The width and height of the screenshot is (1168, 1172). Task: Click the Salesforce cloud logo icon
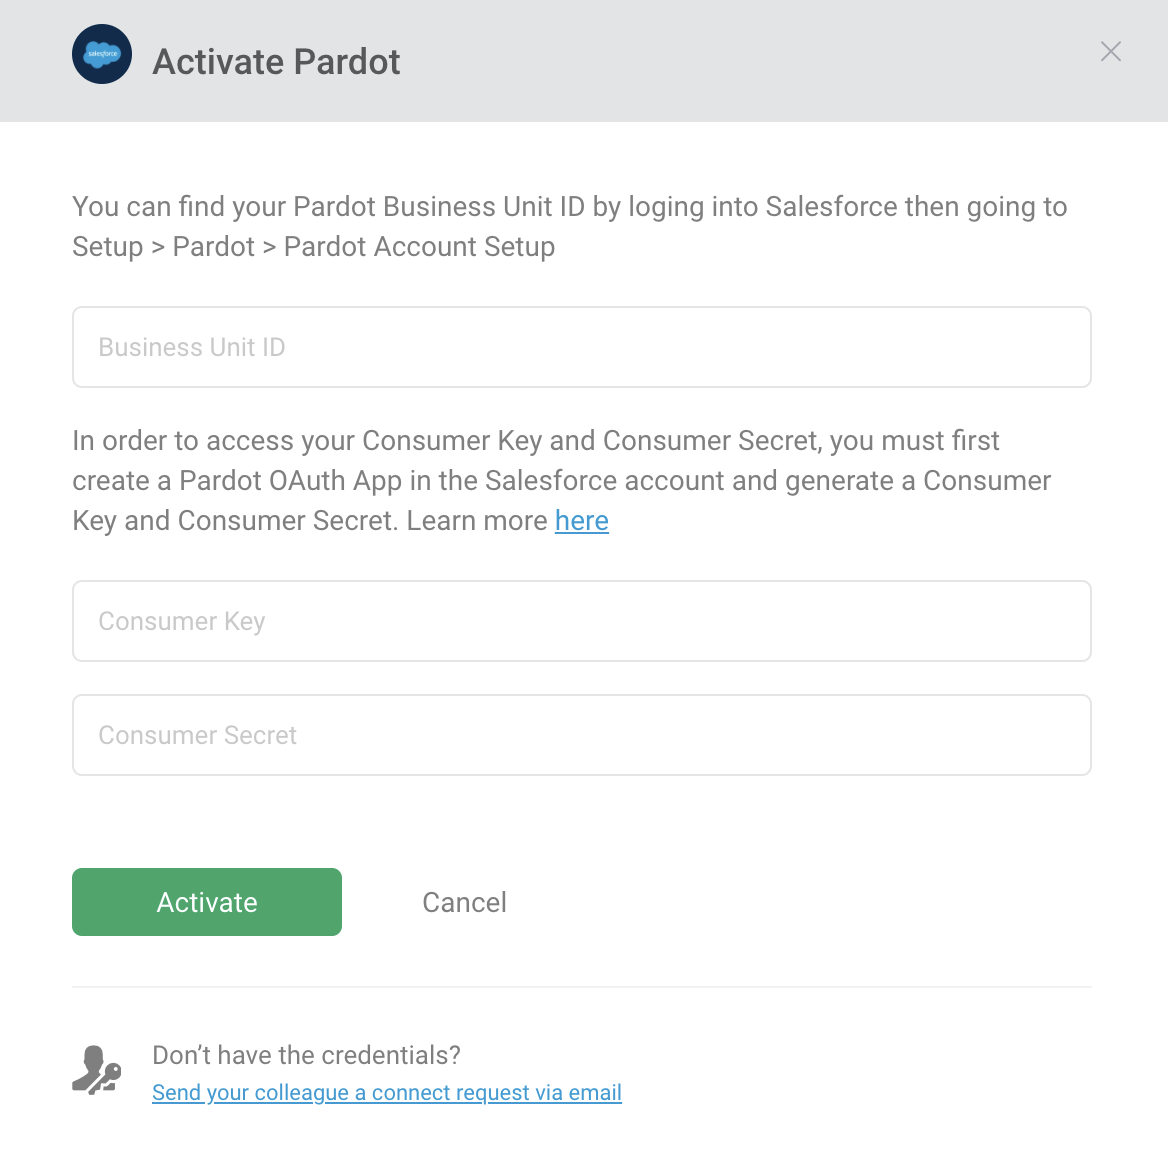point(102,54)
